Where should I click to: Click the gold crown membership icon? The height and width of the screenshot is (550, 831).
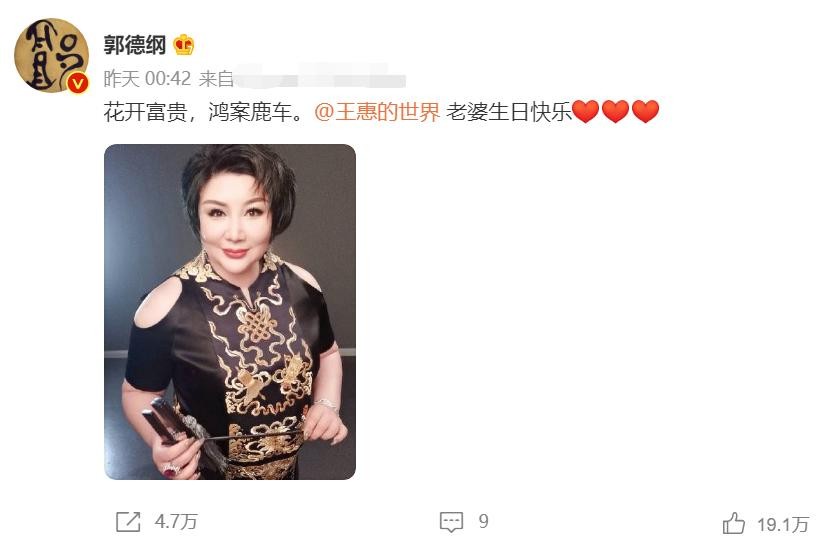tap(183, 45)
